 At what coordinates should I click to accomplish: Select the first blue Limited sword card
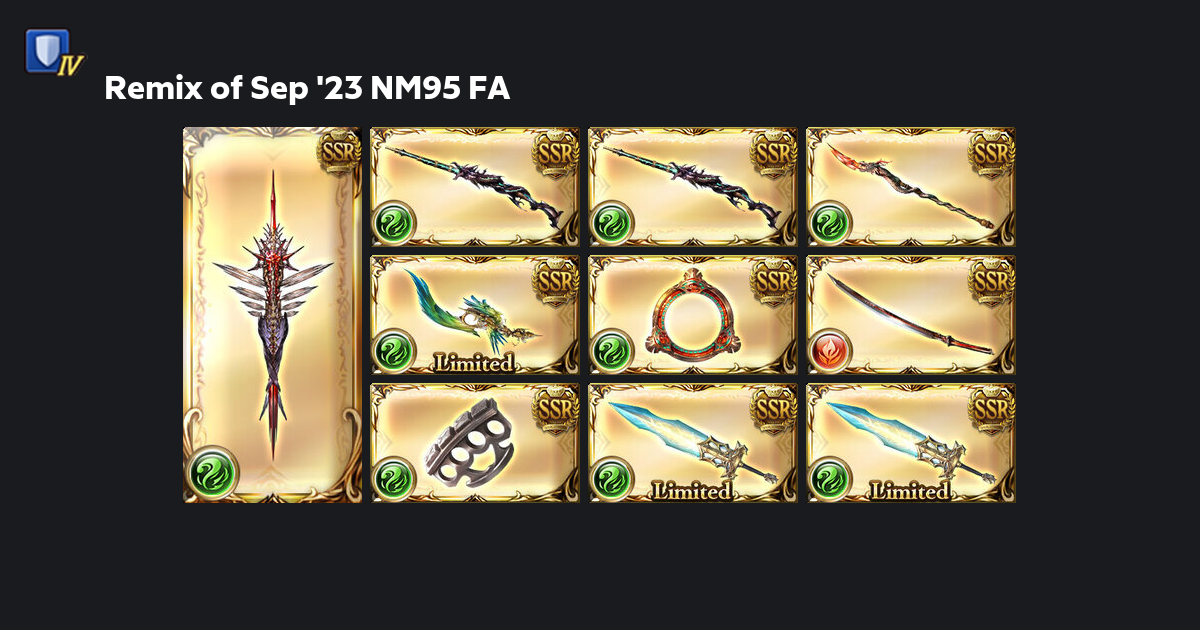pyautogui.click(x=693, y=443)
